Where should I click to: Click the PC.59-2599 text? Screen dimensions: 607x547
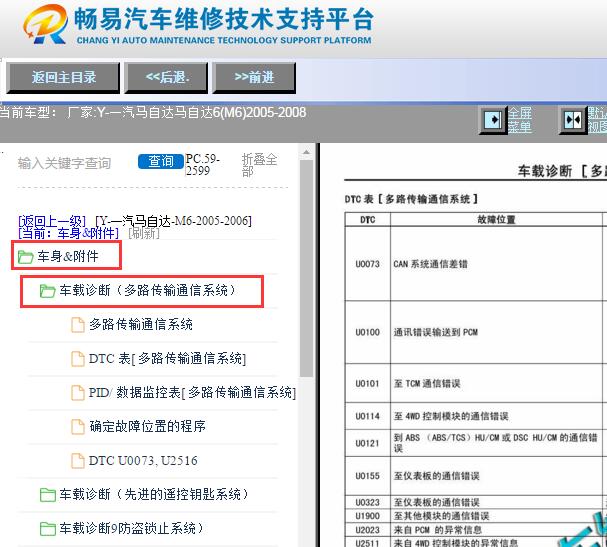tap(202, 165)
